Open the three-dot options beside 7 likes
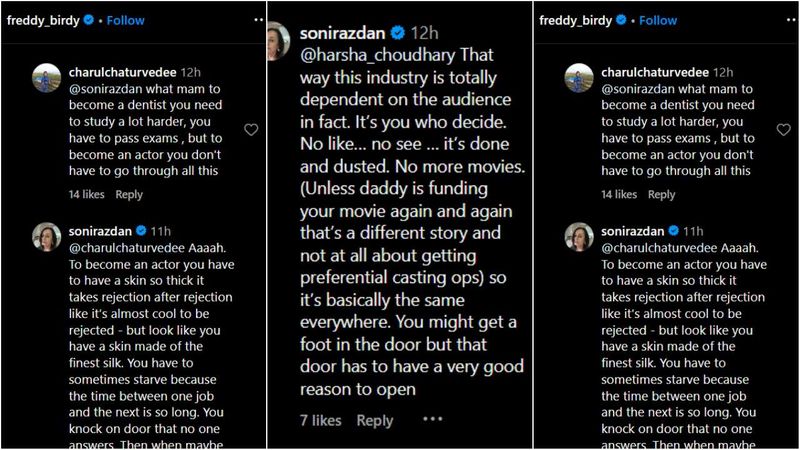This screenshot has height=450, width=800. 432,420
